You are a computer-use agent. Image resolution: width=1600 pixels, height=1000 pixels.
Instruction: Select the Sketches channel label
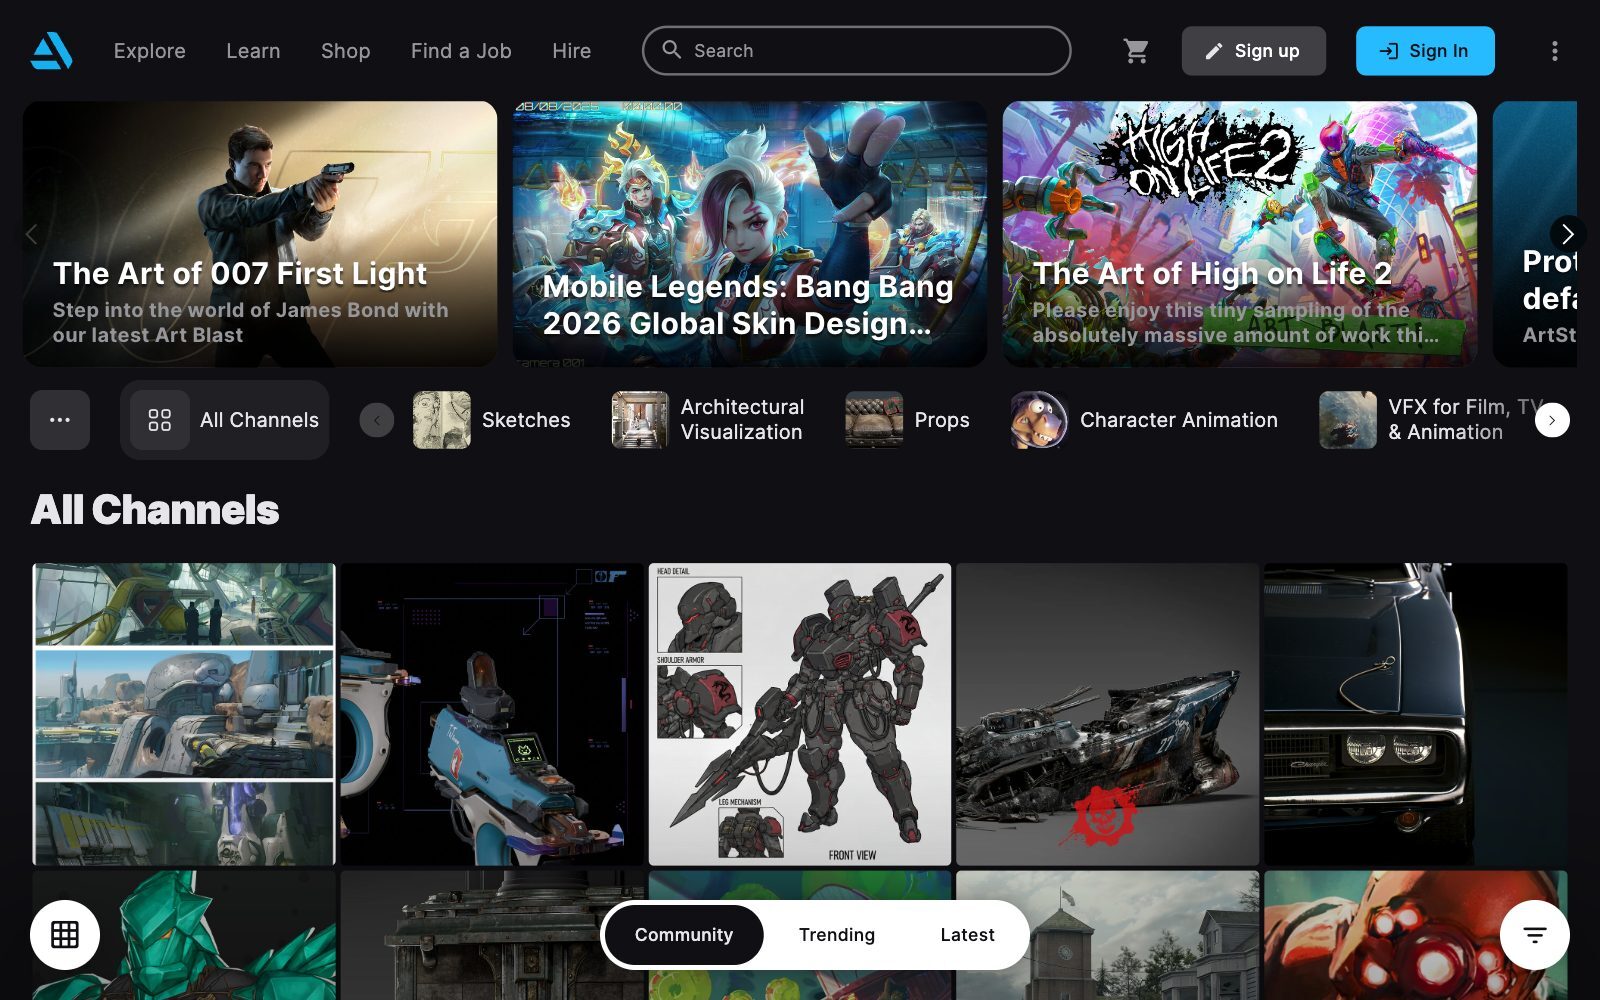[526, 420]
